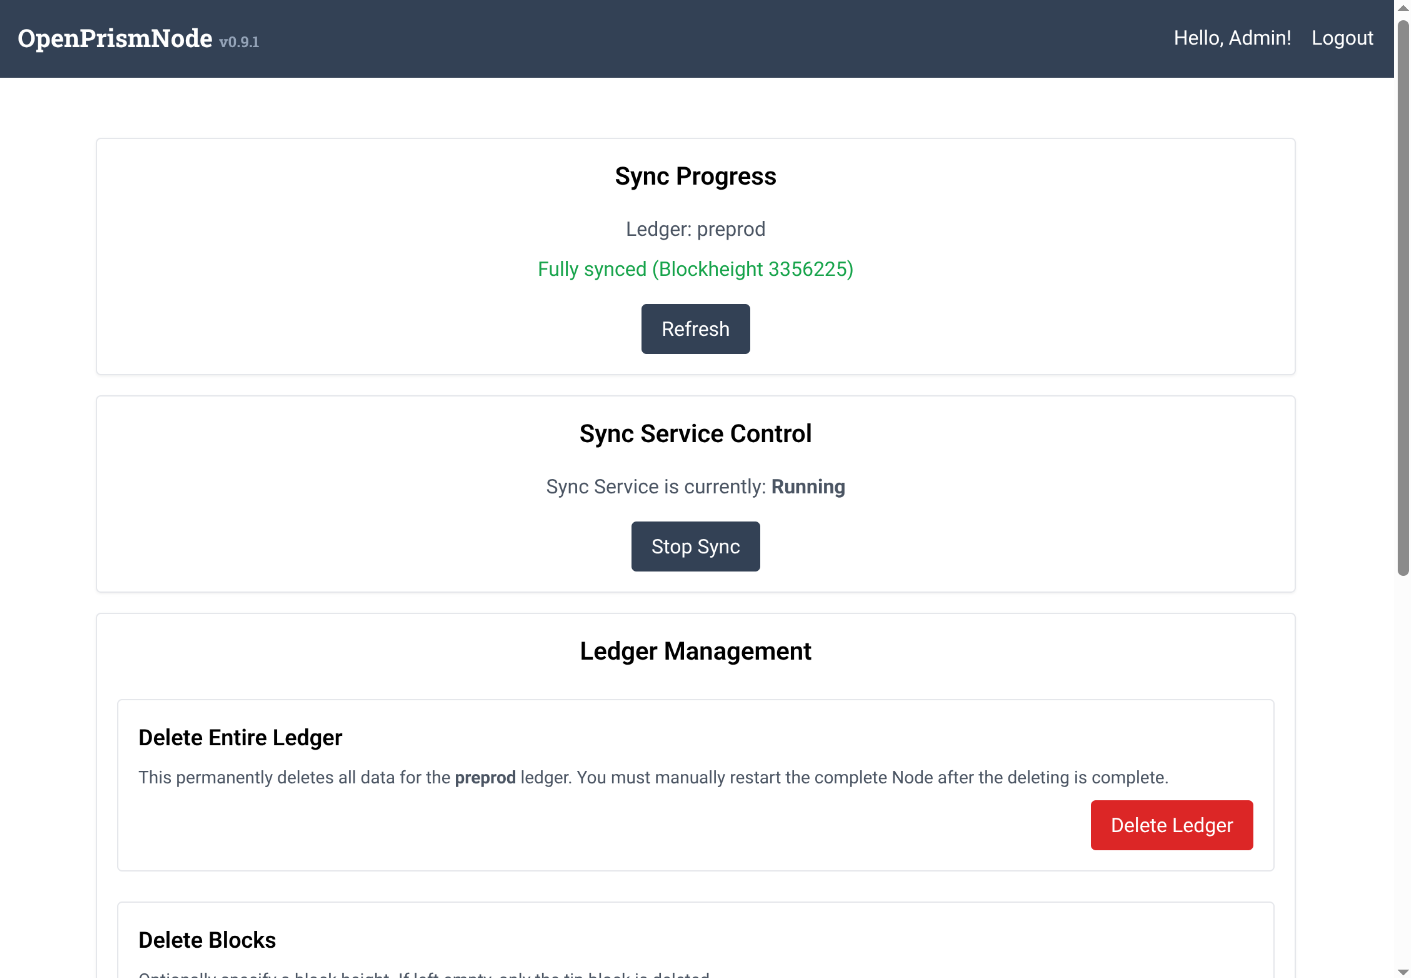Click the green Fully synced blockheight status
This screenshot has height=978, width=1411.
tap(695, 269)
